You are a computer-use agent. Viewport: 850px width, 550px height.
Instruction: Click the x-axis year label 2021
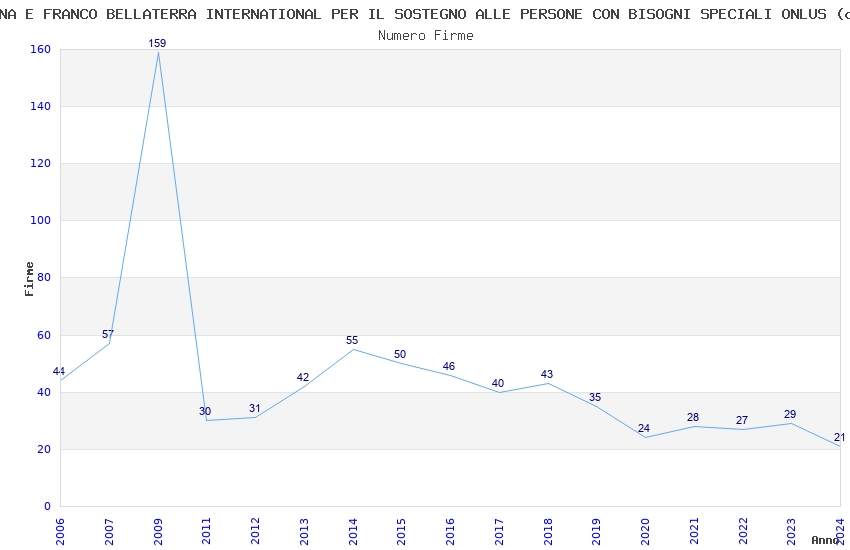(x=694, y=531)
